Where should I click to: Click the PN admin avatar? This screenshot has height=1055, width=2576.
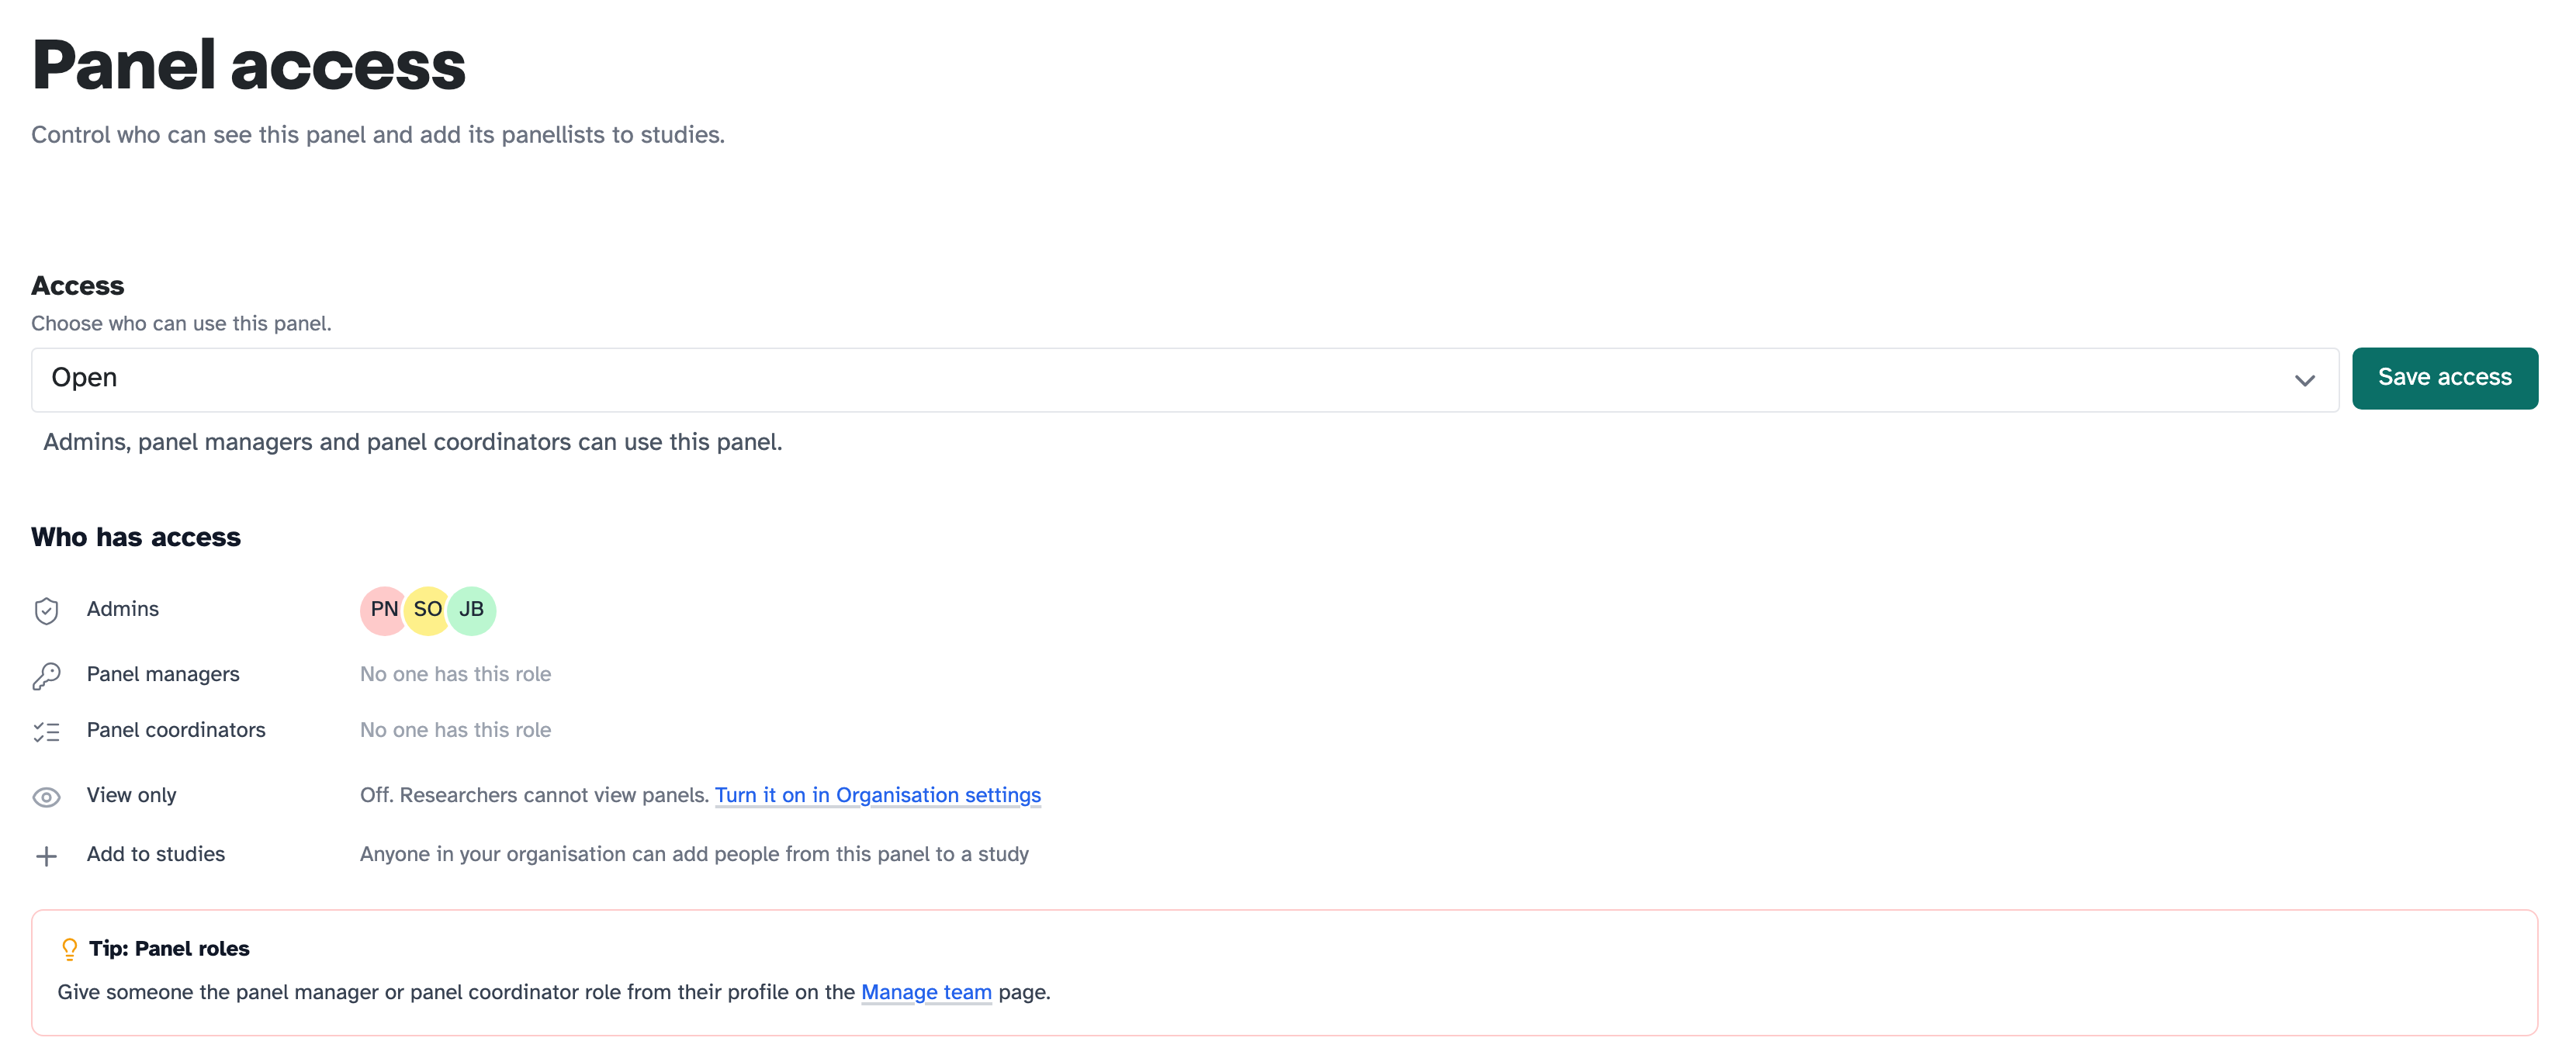[x=383, y=610]
